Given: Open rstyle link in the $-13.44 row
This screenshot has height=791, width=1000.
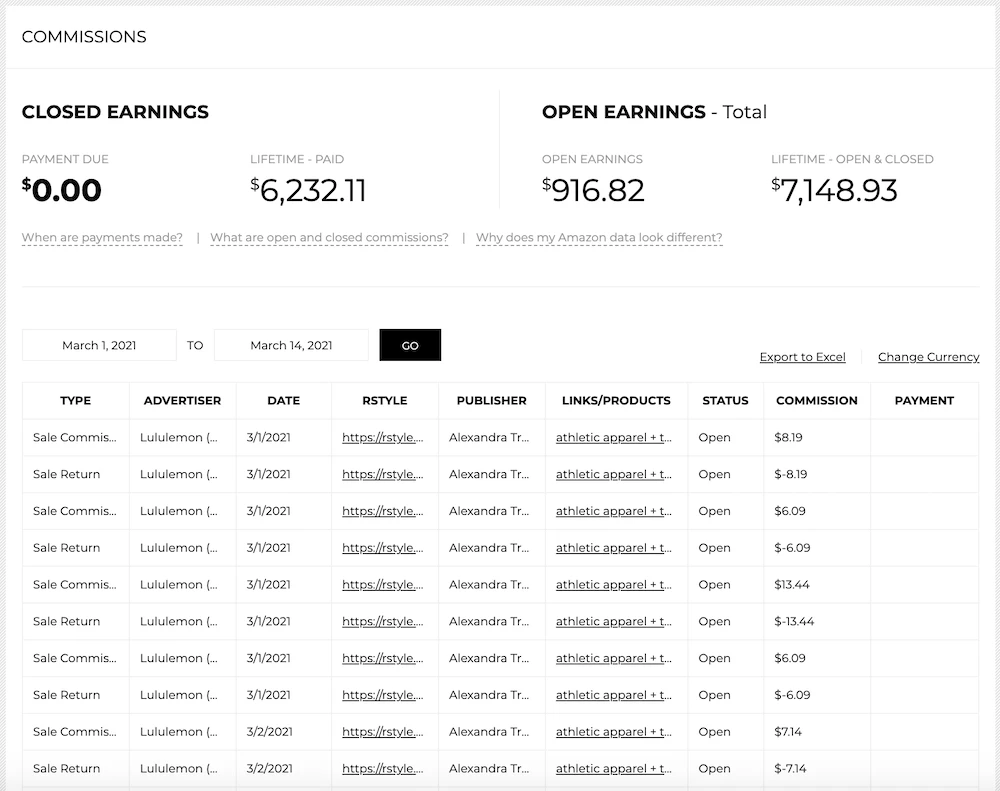Looking at the screenshot, I should pos(383,622).
